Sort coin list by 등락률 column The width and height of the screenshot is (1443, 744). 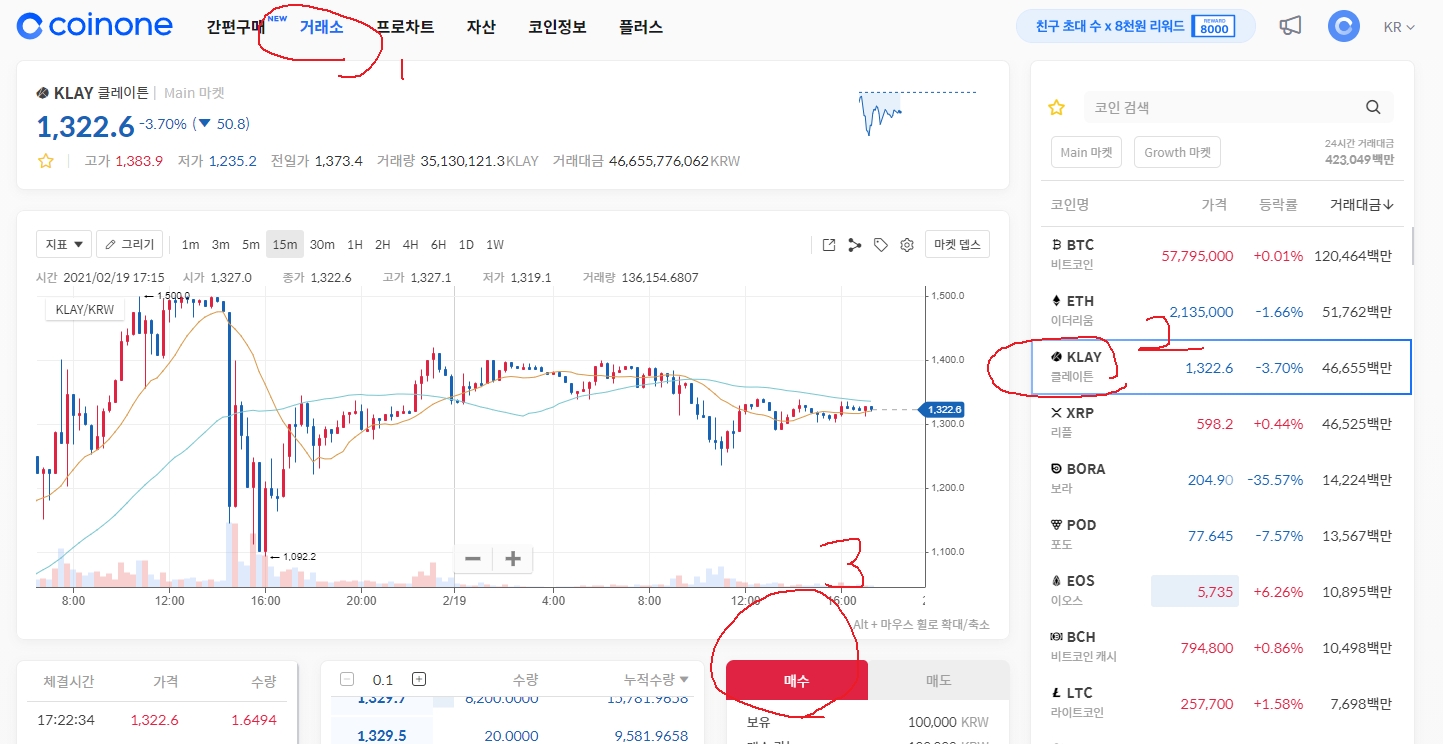click(x=1278, y=204)
